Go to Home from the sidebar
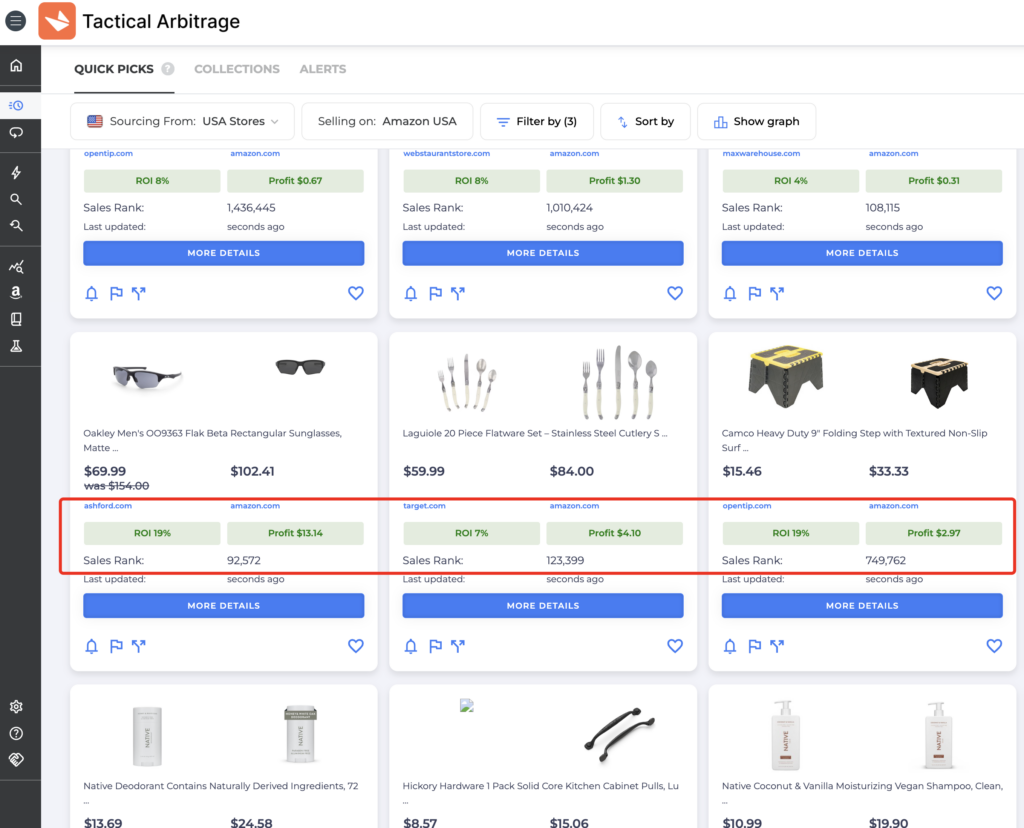The width and height of the screenshot is (1024, 828). [x=16, y=65]
